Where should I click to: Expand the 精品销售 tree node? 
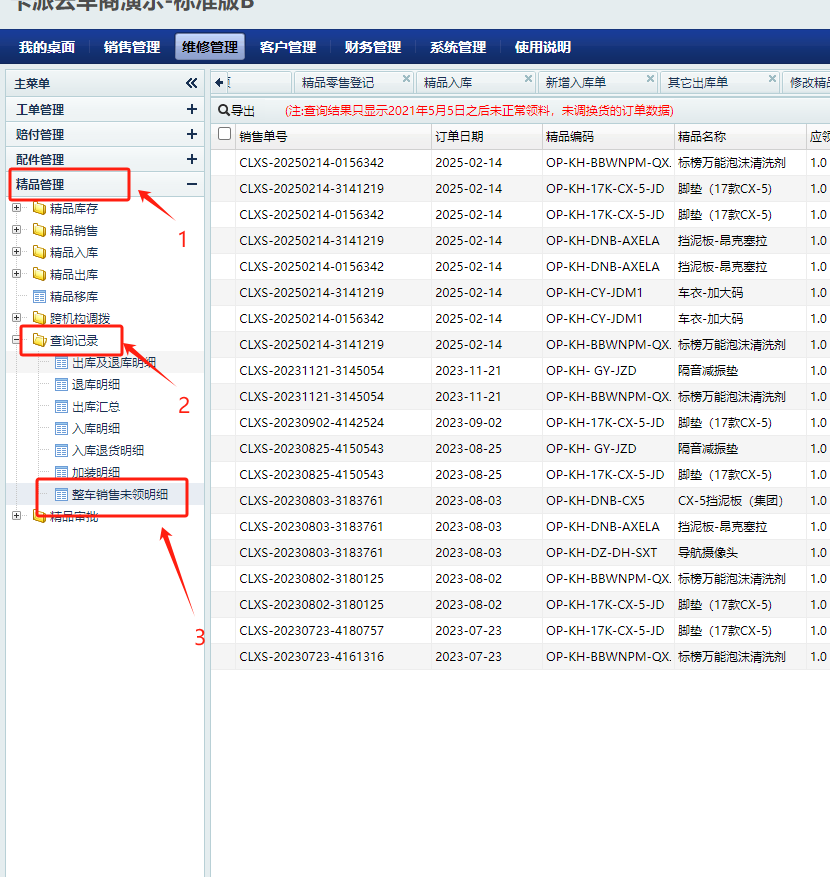pyautogui.click(x=16, y=231)
